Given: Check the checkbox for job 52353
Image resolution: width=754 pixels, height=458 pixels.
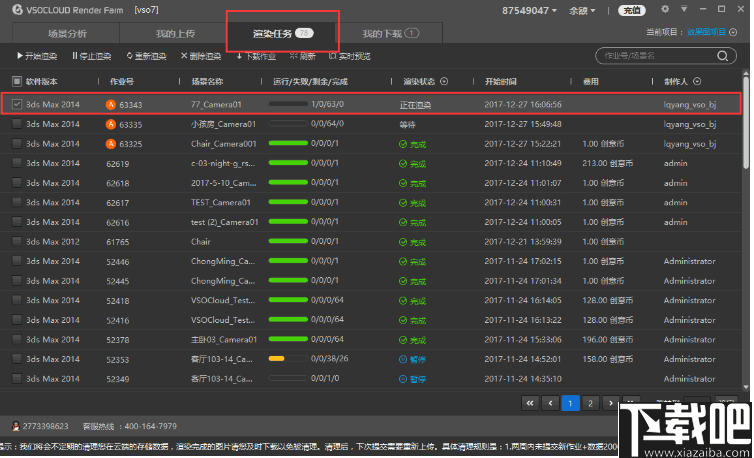Looking at the screenshot, I should (17, 359).
